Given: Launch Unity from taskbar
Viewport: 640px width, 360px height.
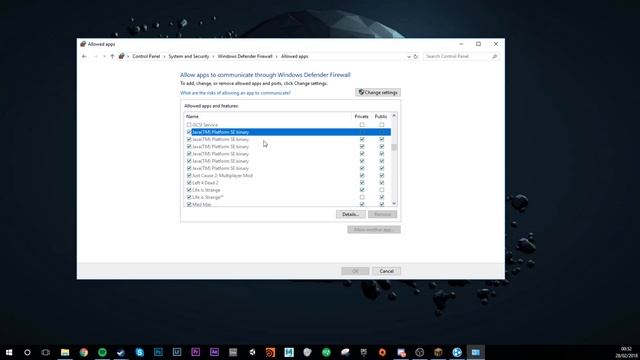Looking at the screenshot, I should coord(252,352).
